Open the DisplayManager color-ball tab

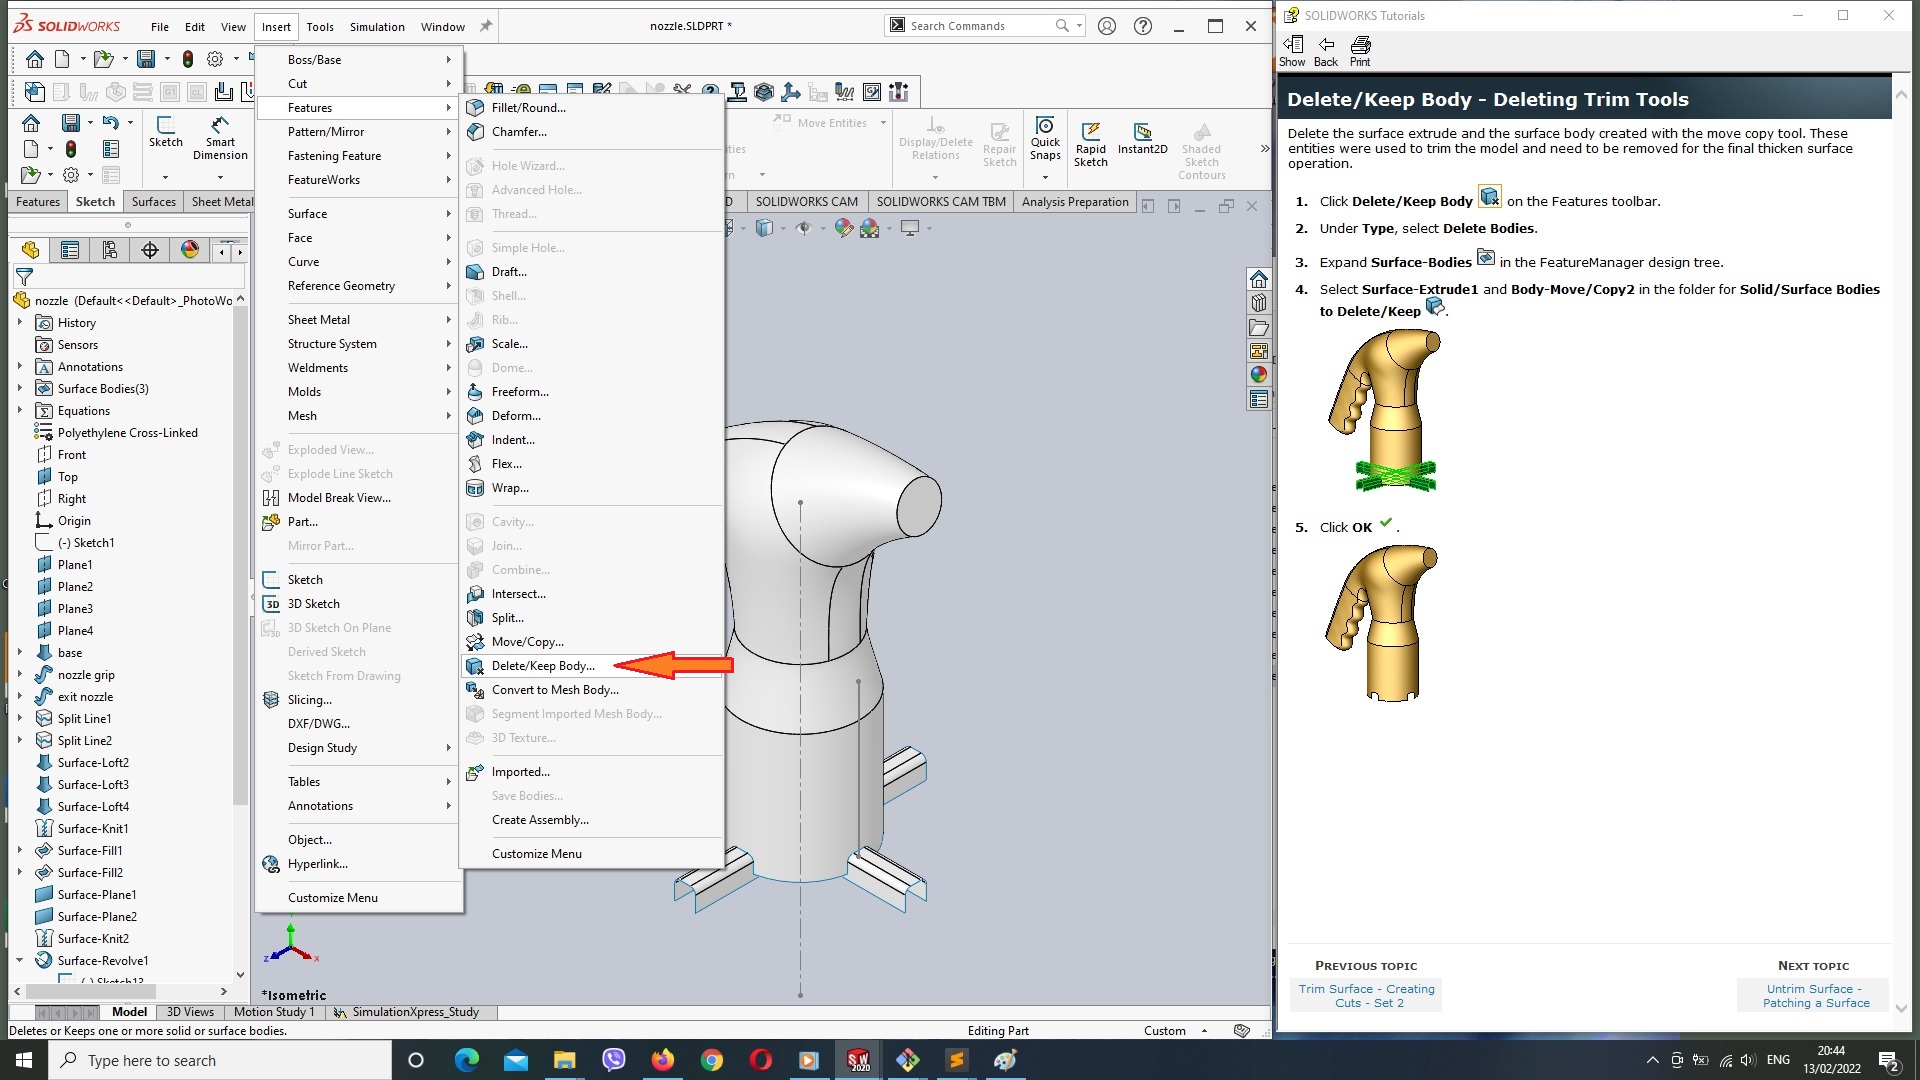pos(190,250)
